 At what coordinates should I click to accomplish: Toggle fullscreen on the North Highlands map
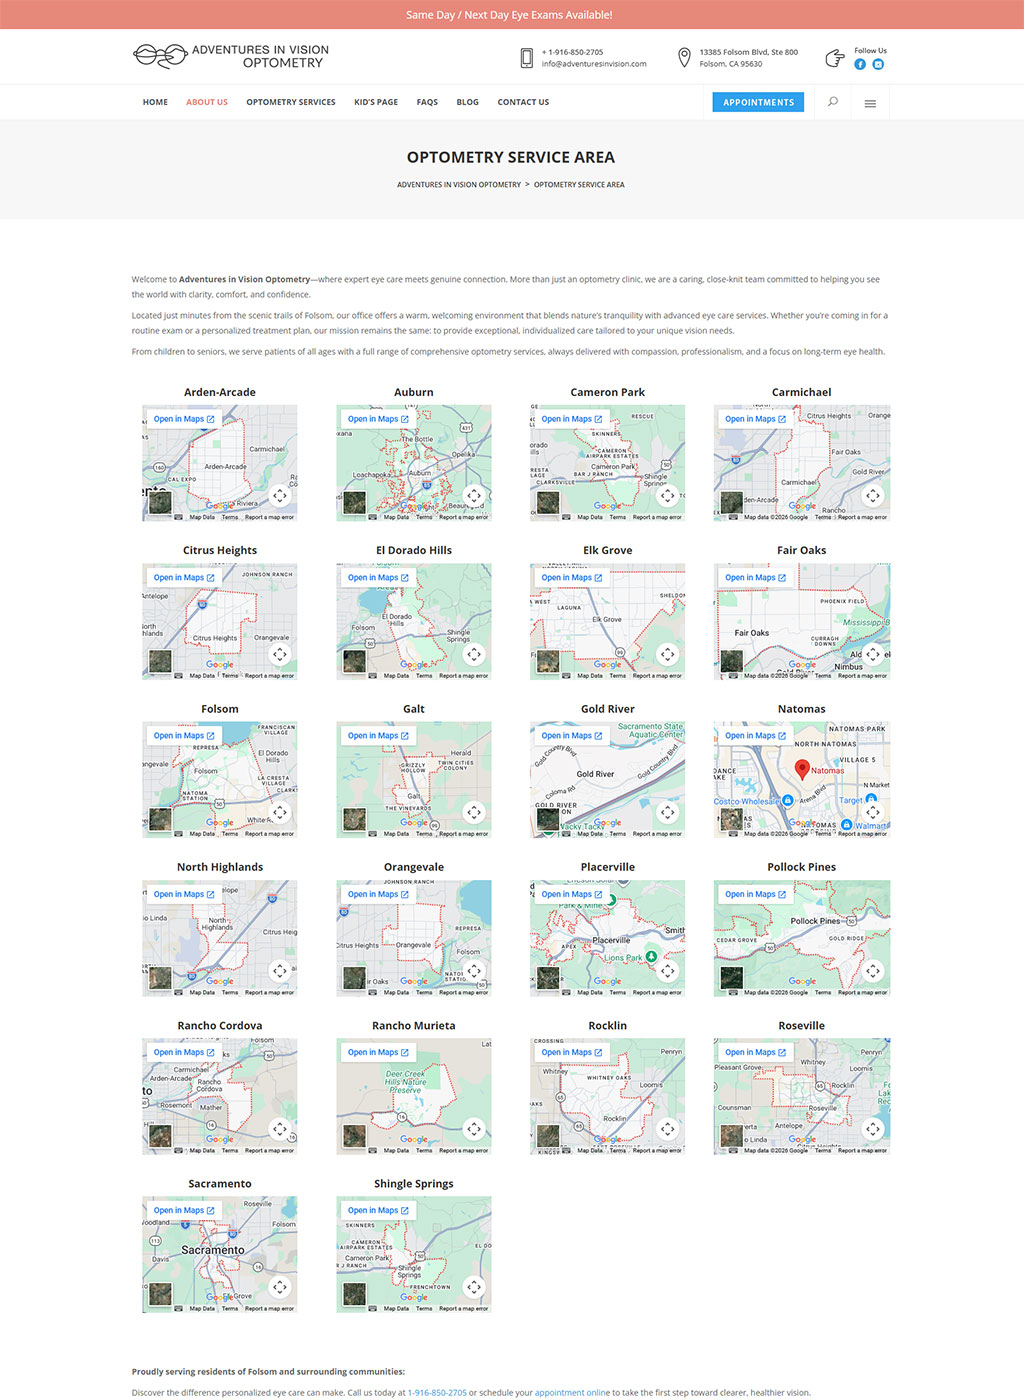pos(280,970)
